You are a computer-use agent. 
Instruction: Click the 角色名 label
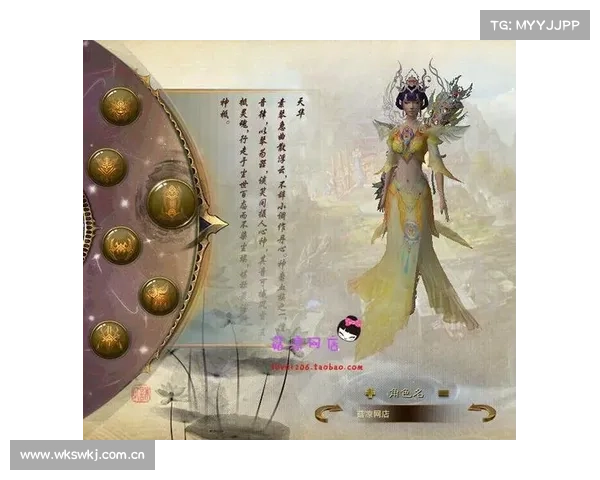(x=406, y=393)
